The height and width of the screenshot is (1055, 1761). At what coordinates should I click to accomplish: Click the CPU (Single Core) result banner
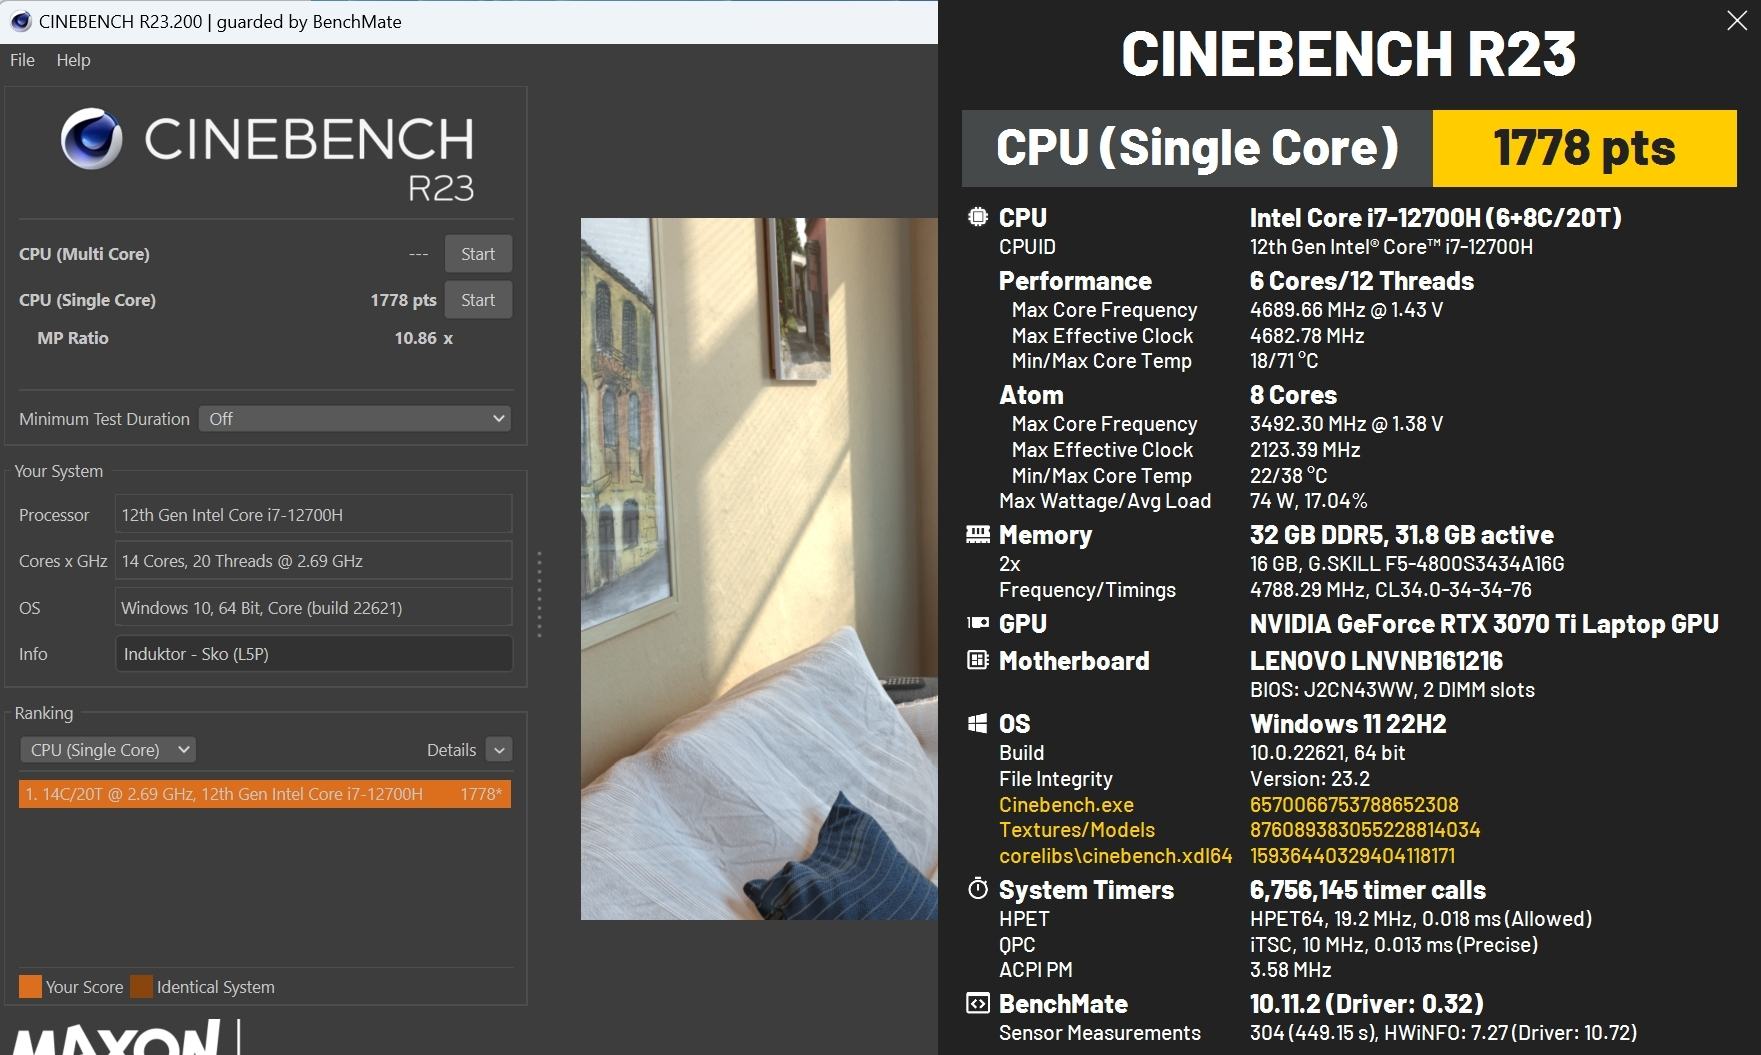pos(1197,148)
